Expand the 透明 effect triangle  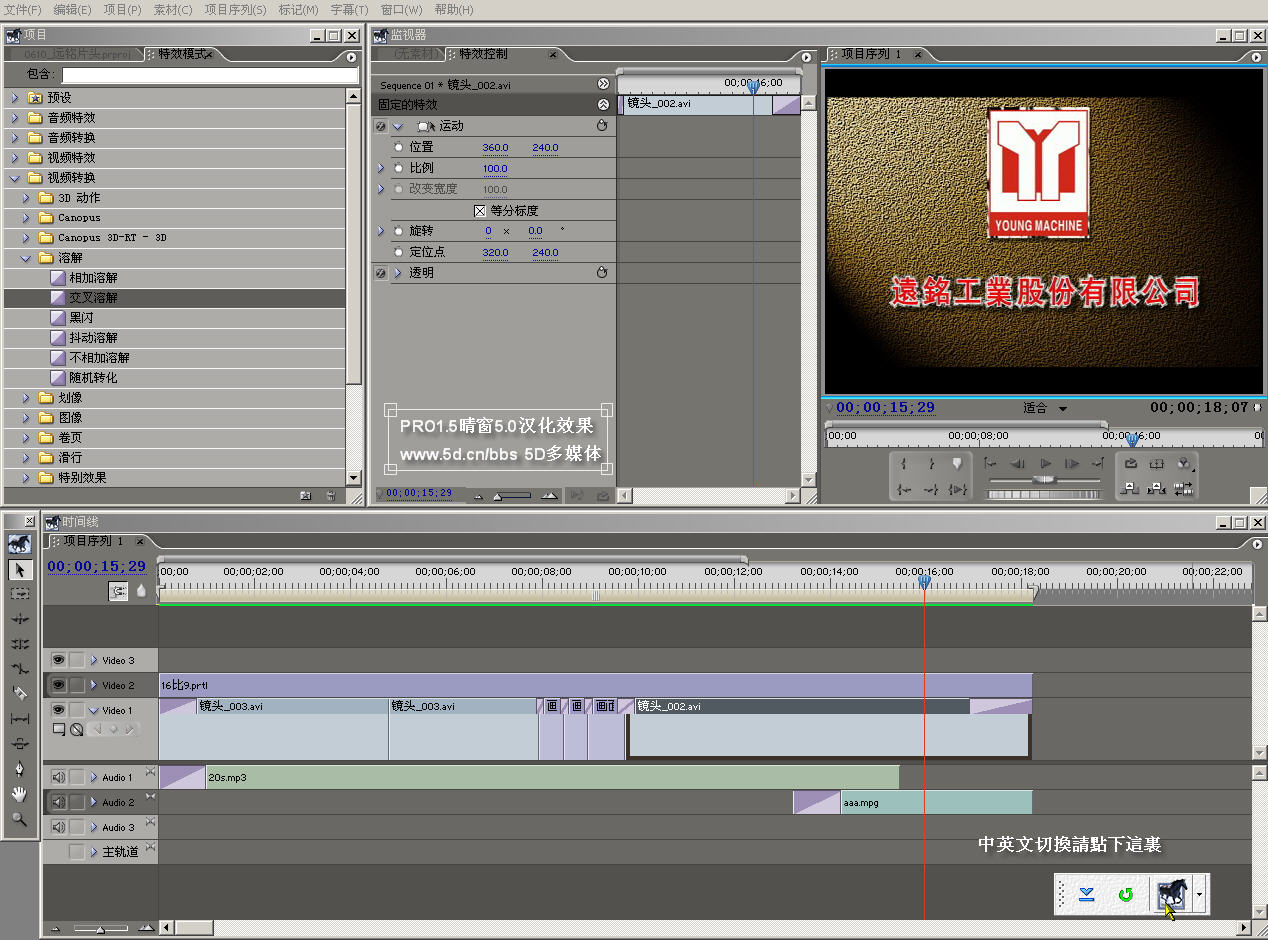coord(397,272)
